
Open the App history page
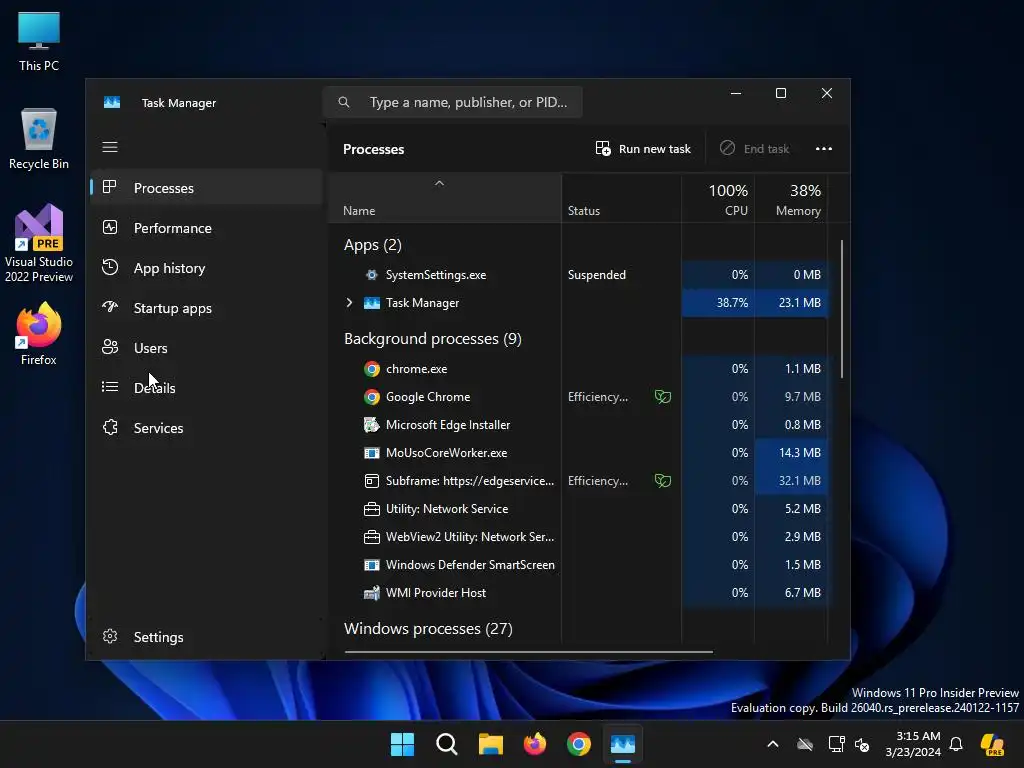(x=206, y=268)
